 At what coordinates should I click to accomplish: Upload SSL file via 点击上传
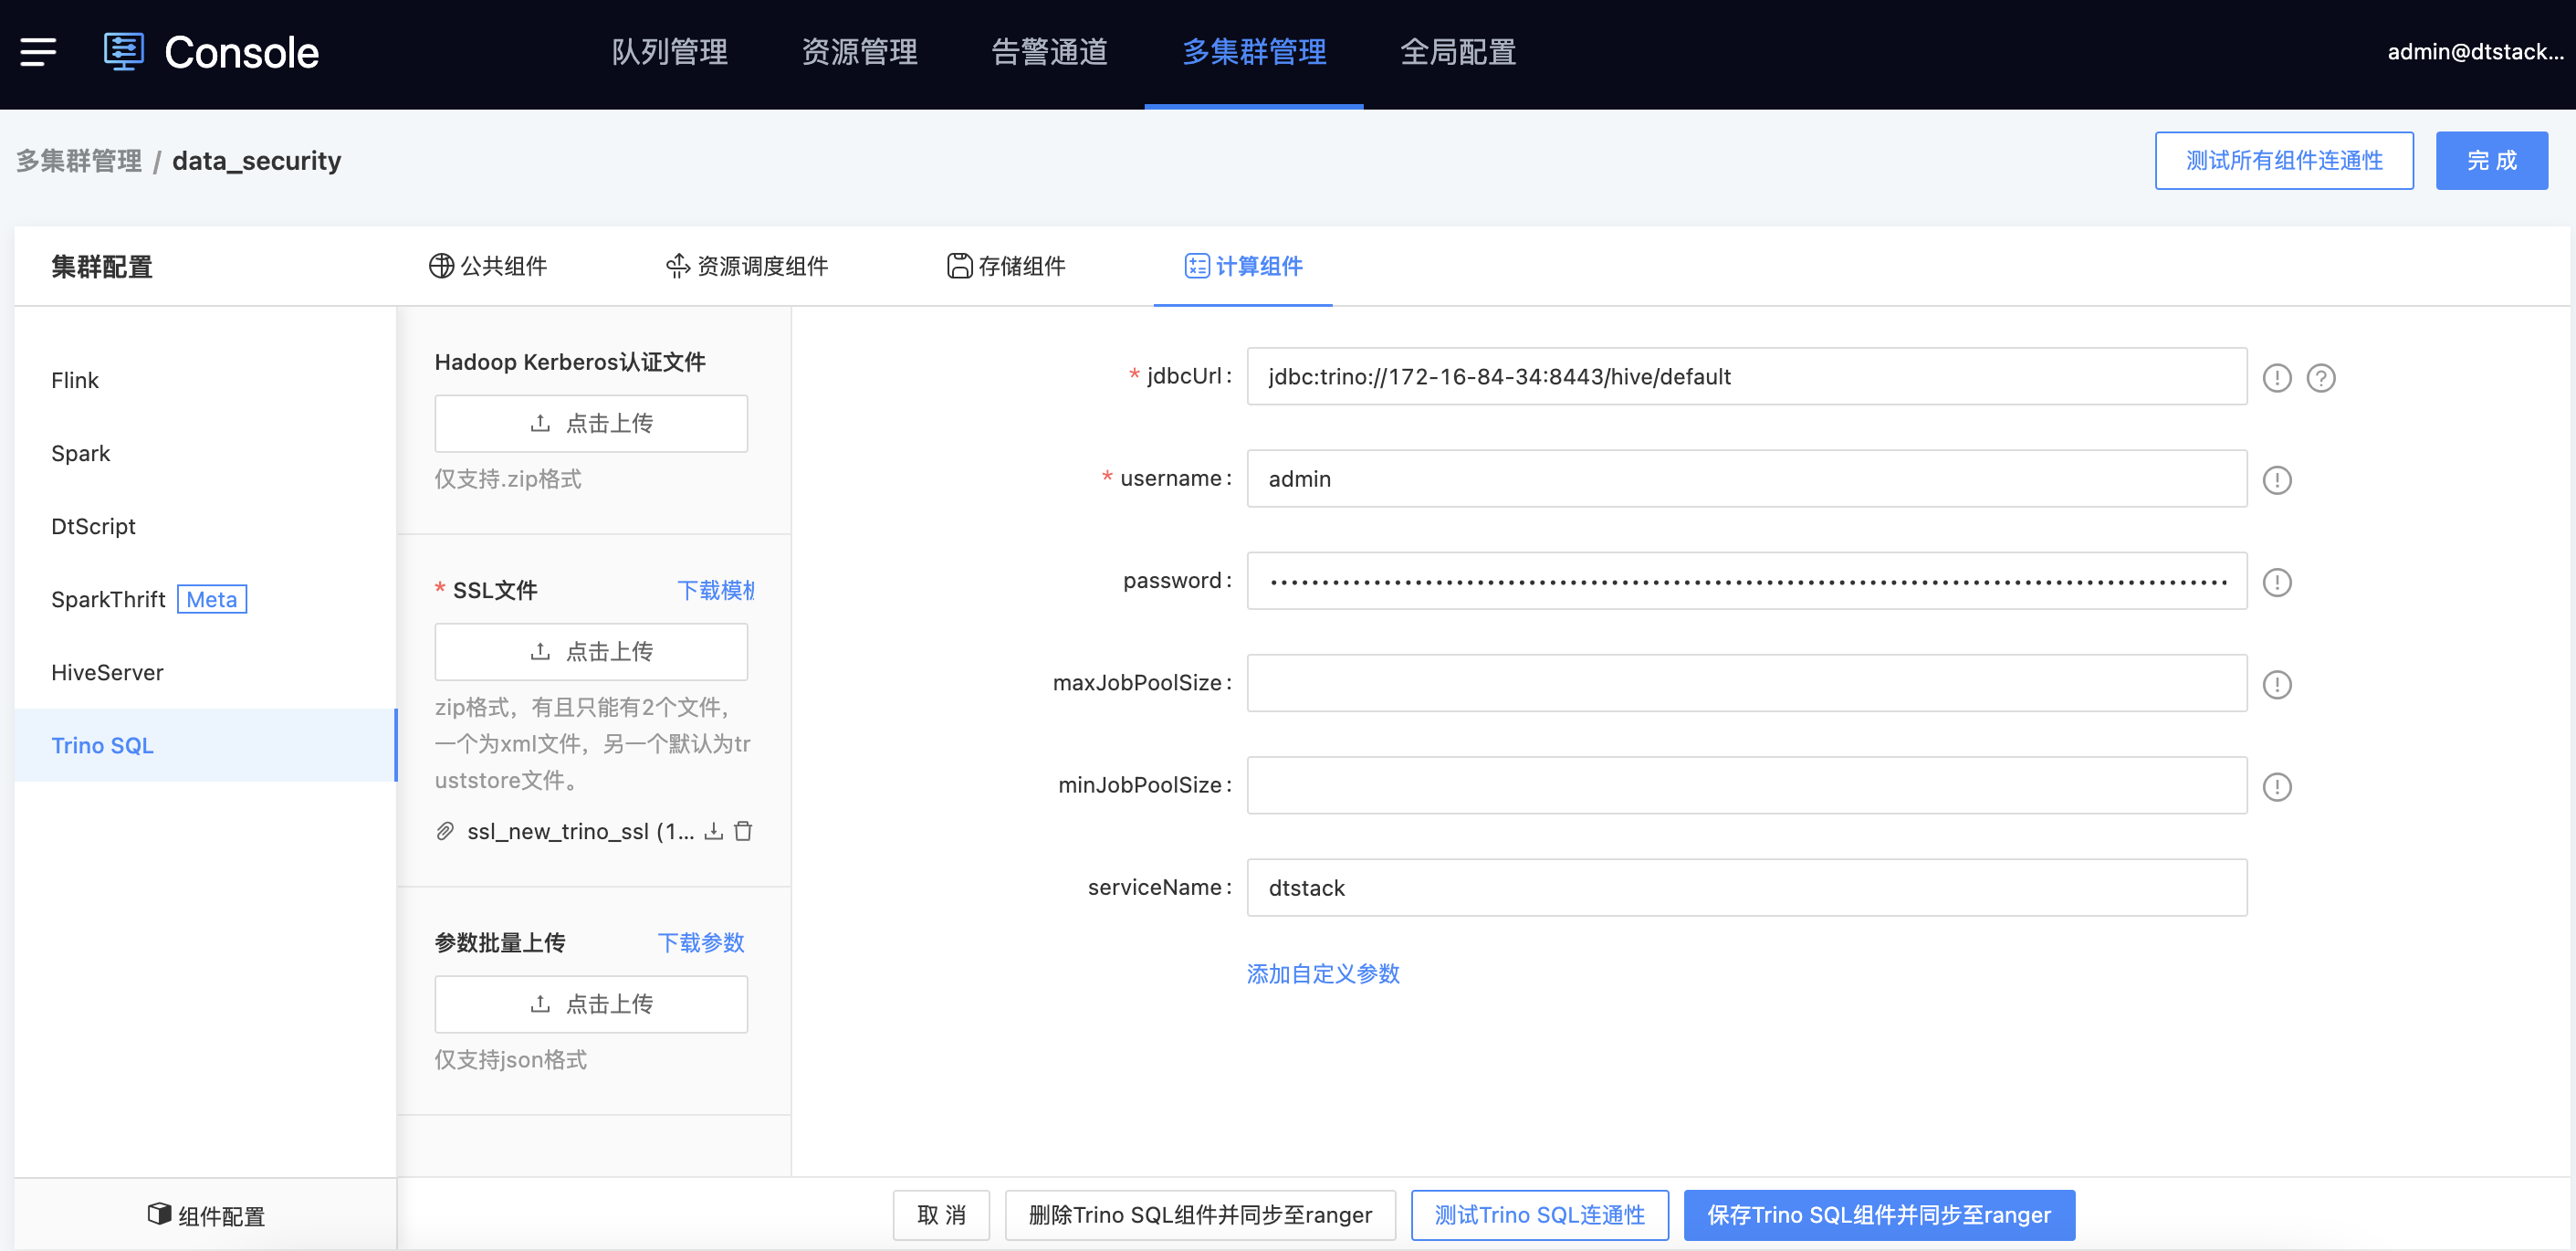point(590,651)
